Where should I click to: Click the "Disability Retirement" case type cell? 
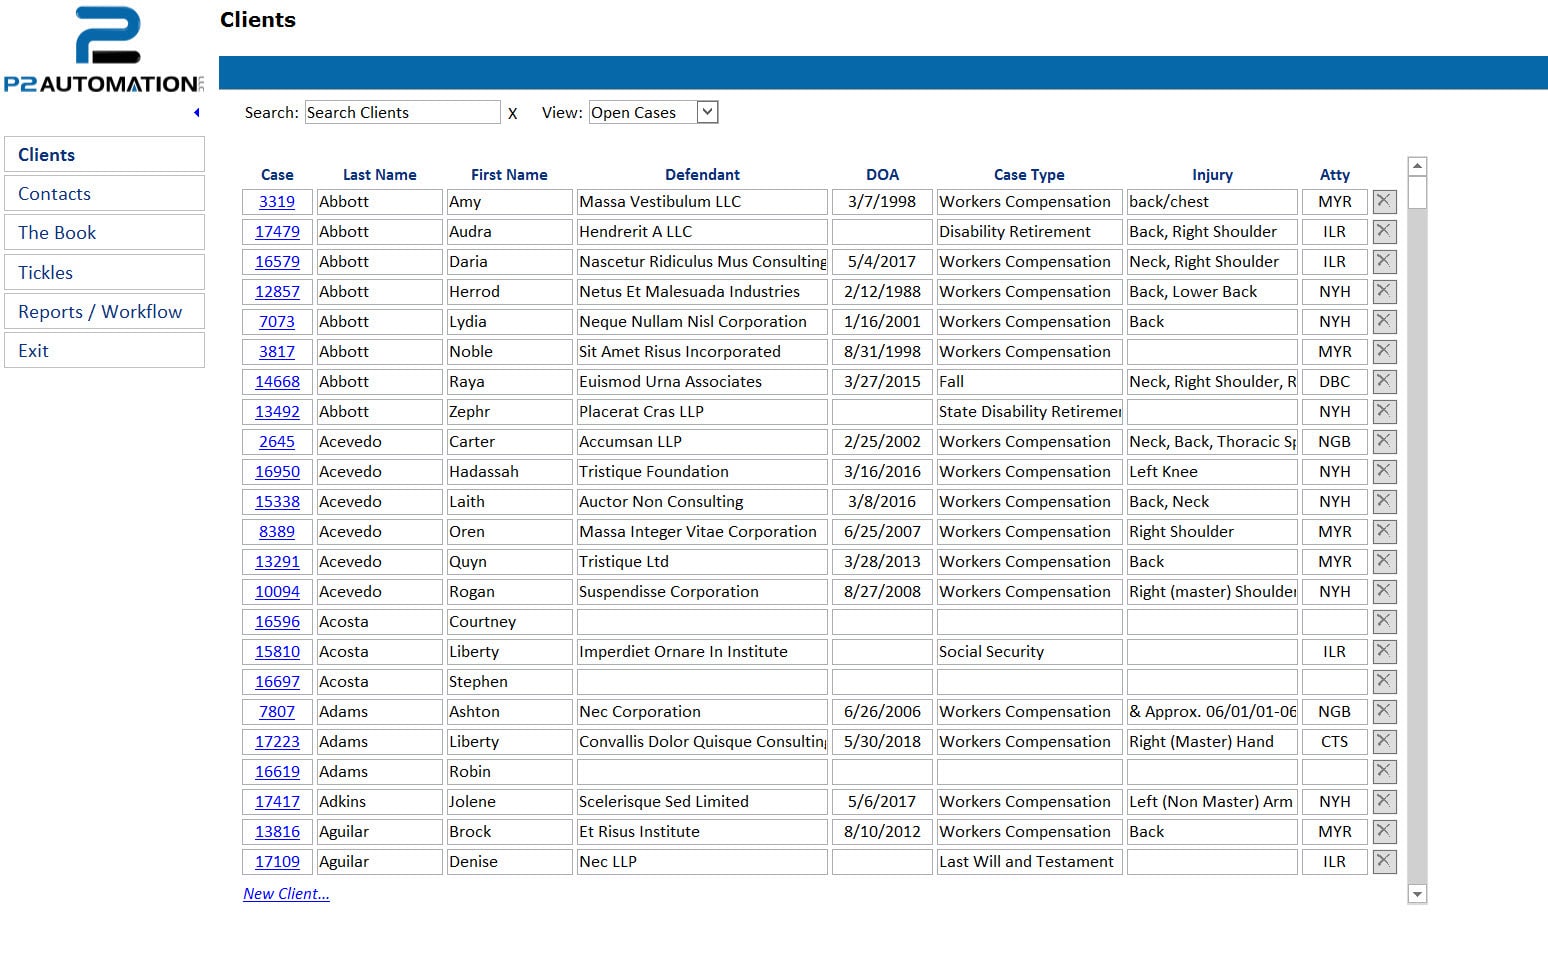tap(1029, 231)
